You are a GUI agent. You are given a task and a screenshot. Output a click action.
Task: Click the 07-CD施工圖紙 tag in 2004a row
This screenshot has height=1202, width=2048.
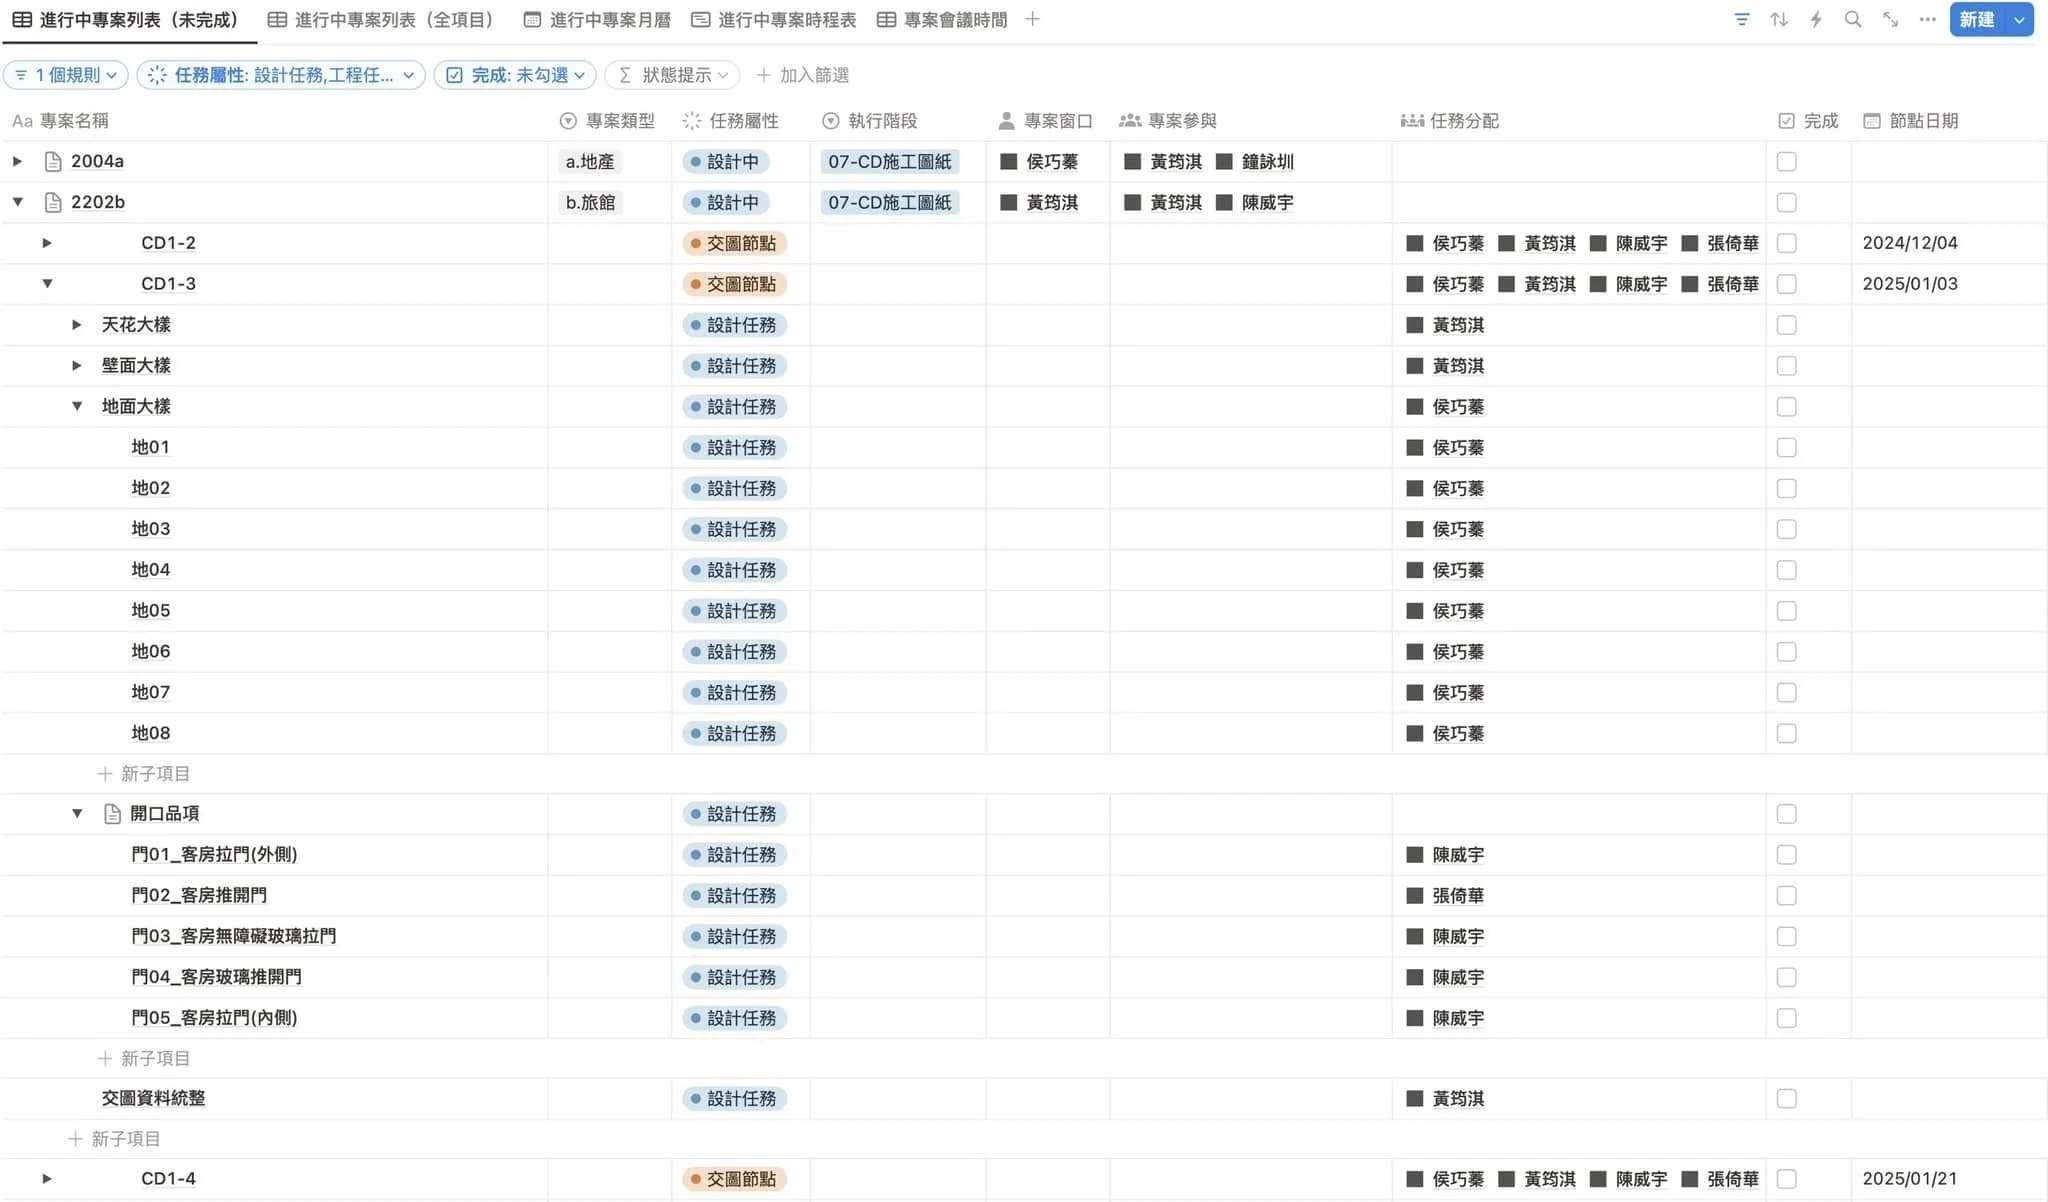(x=890, y=162)
